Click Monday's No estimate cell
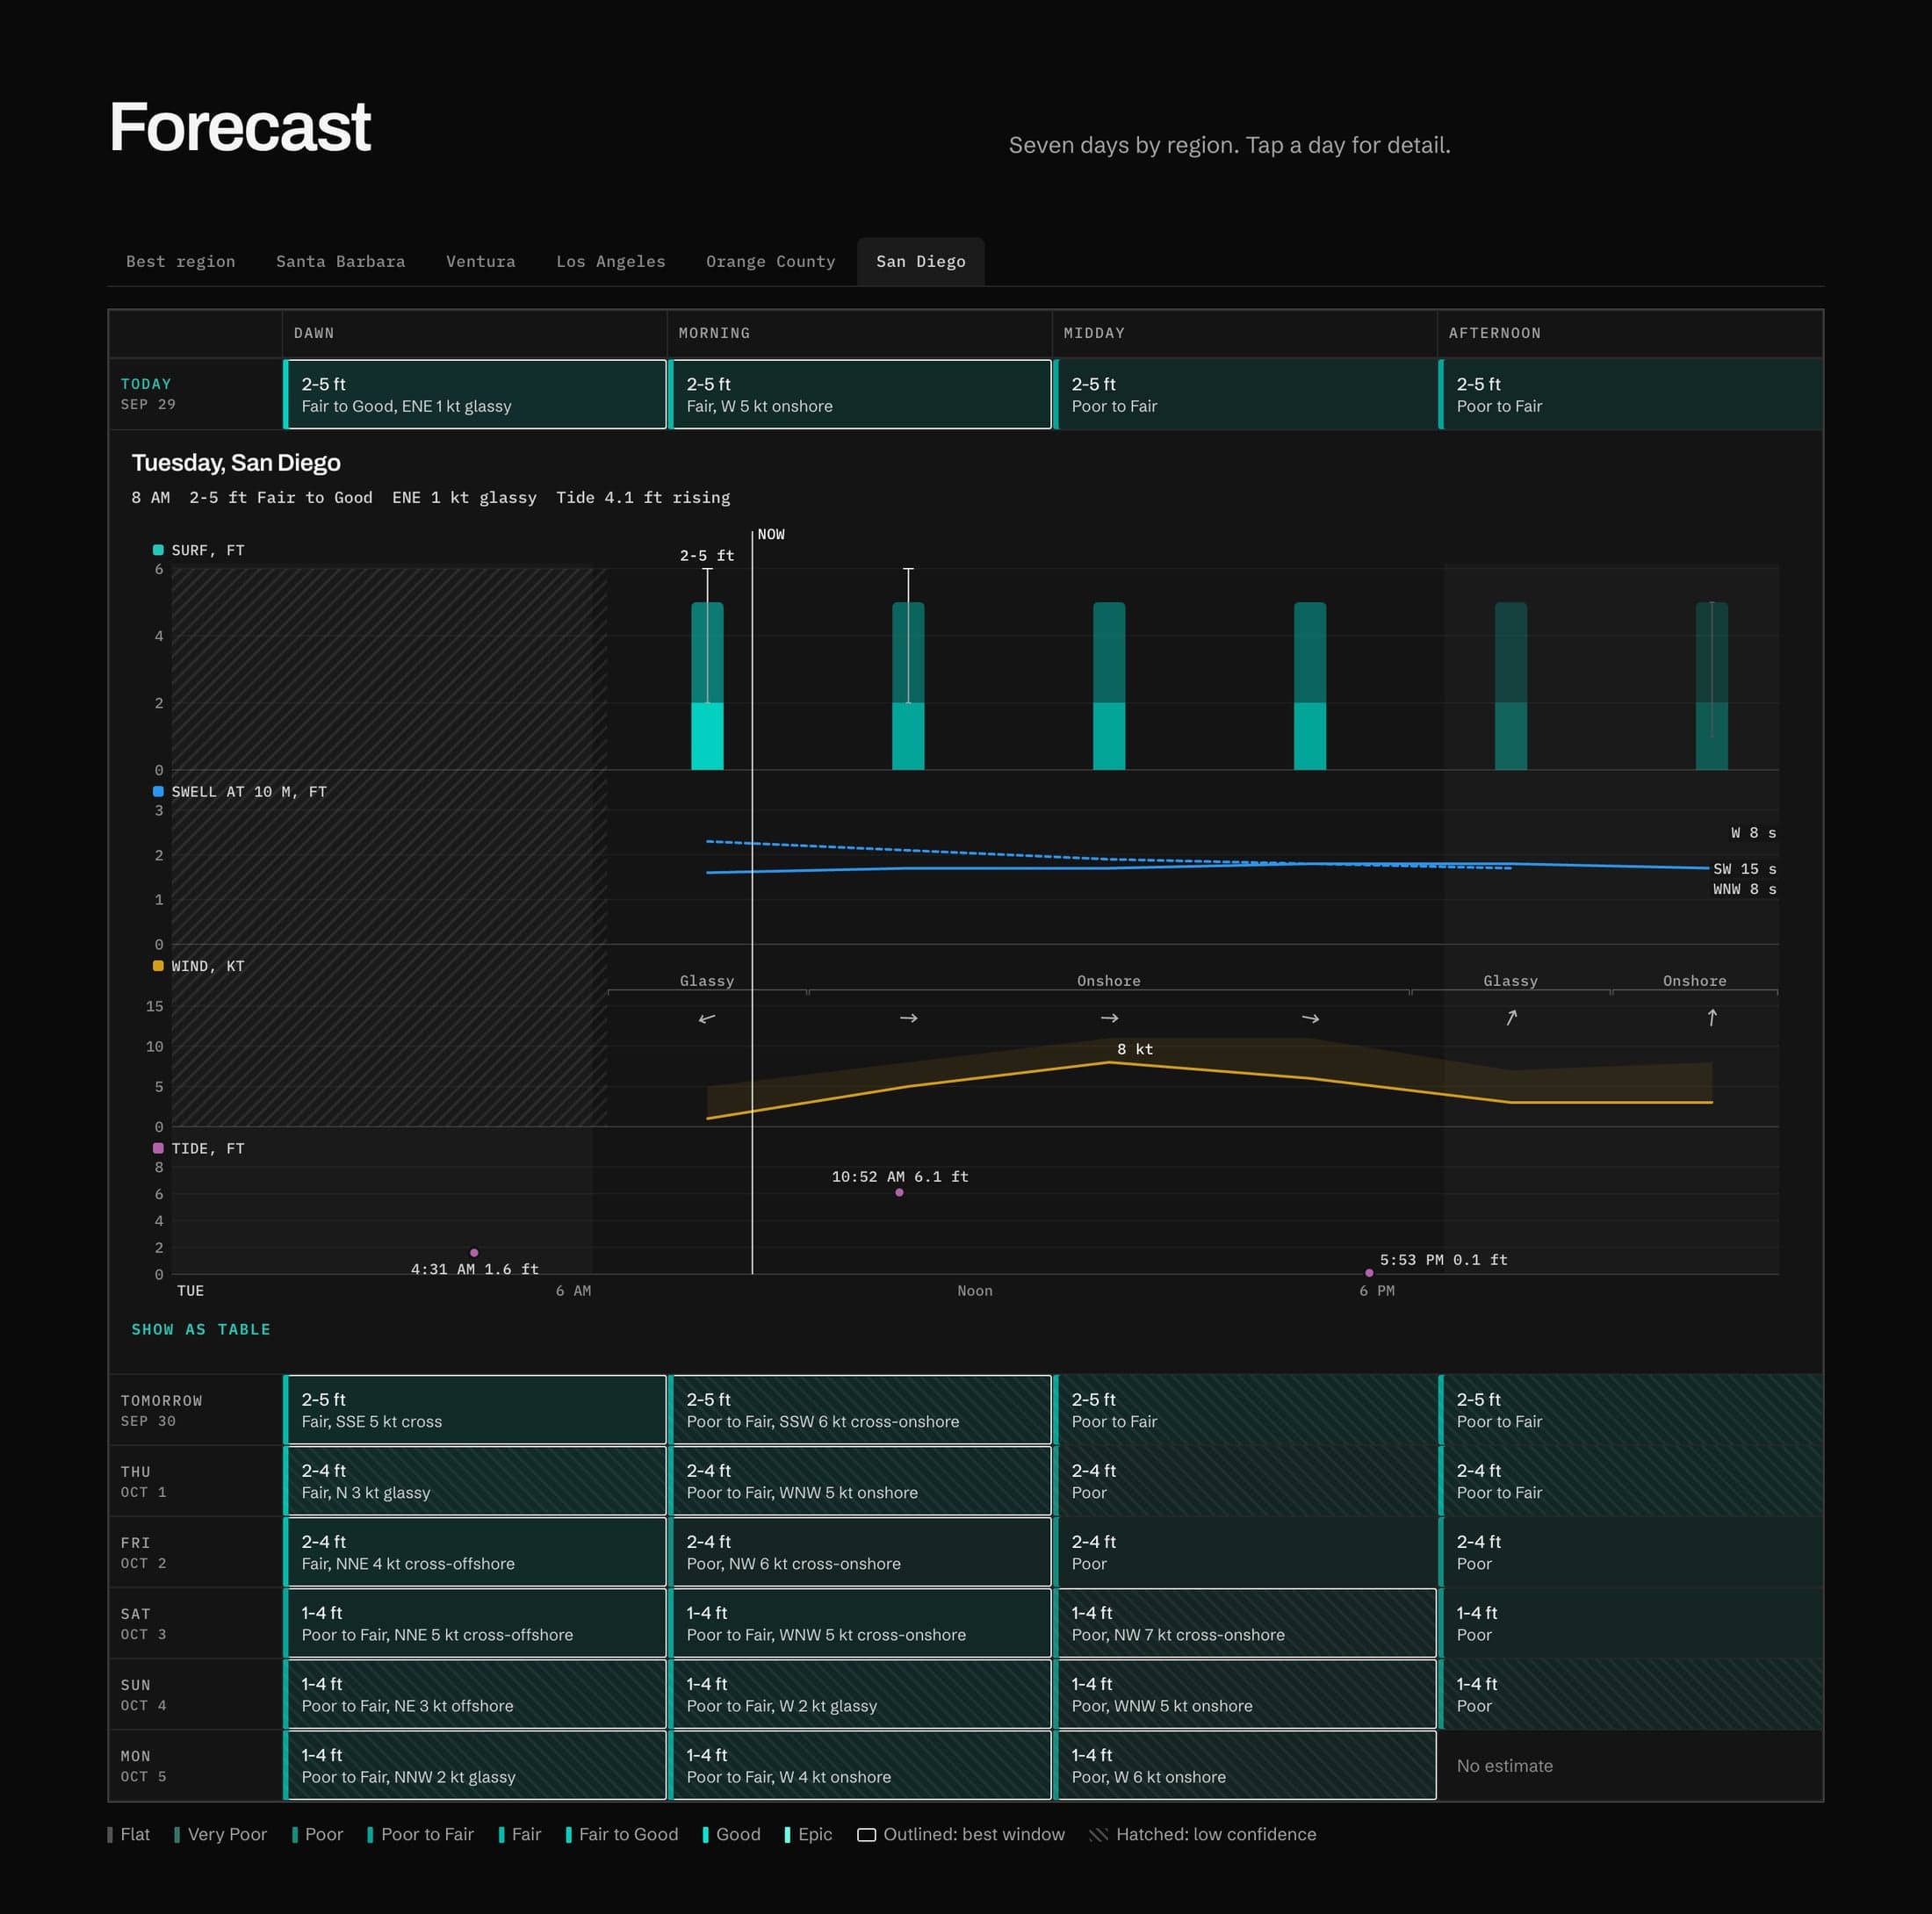The height and width of the screenshot is (1914, 1932). point(1630,1765)
